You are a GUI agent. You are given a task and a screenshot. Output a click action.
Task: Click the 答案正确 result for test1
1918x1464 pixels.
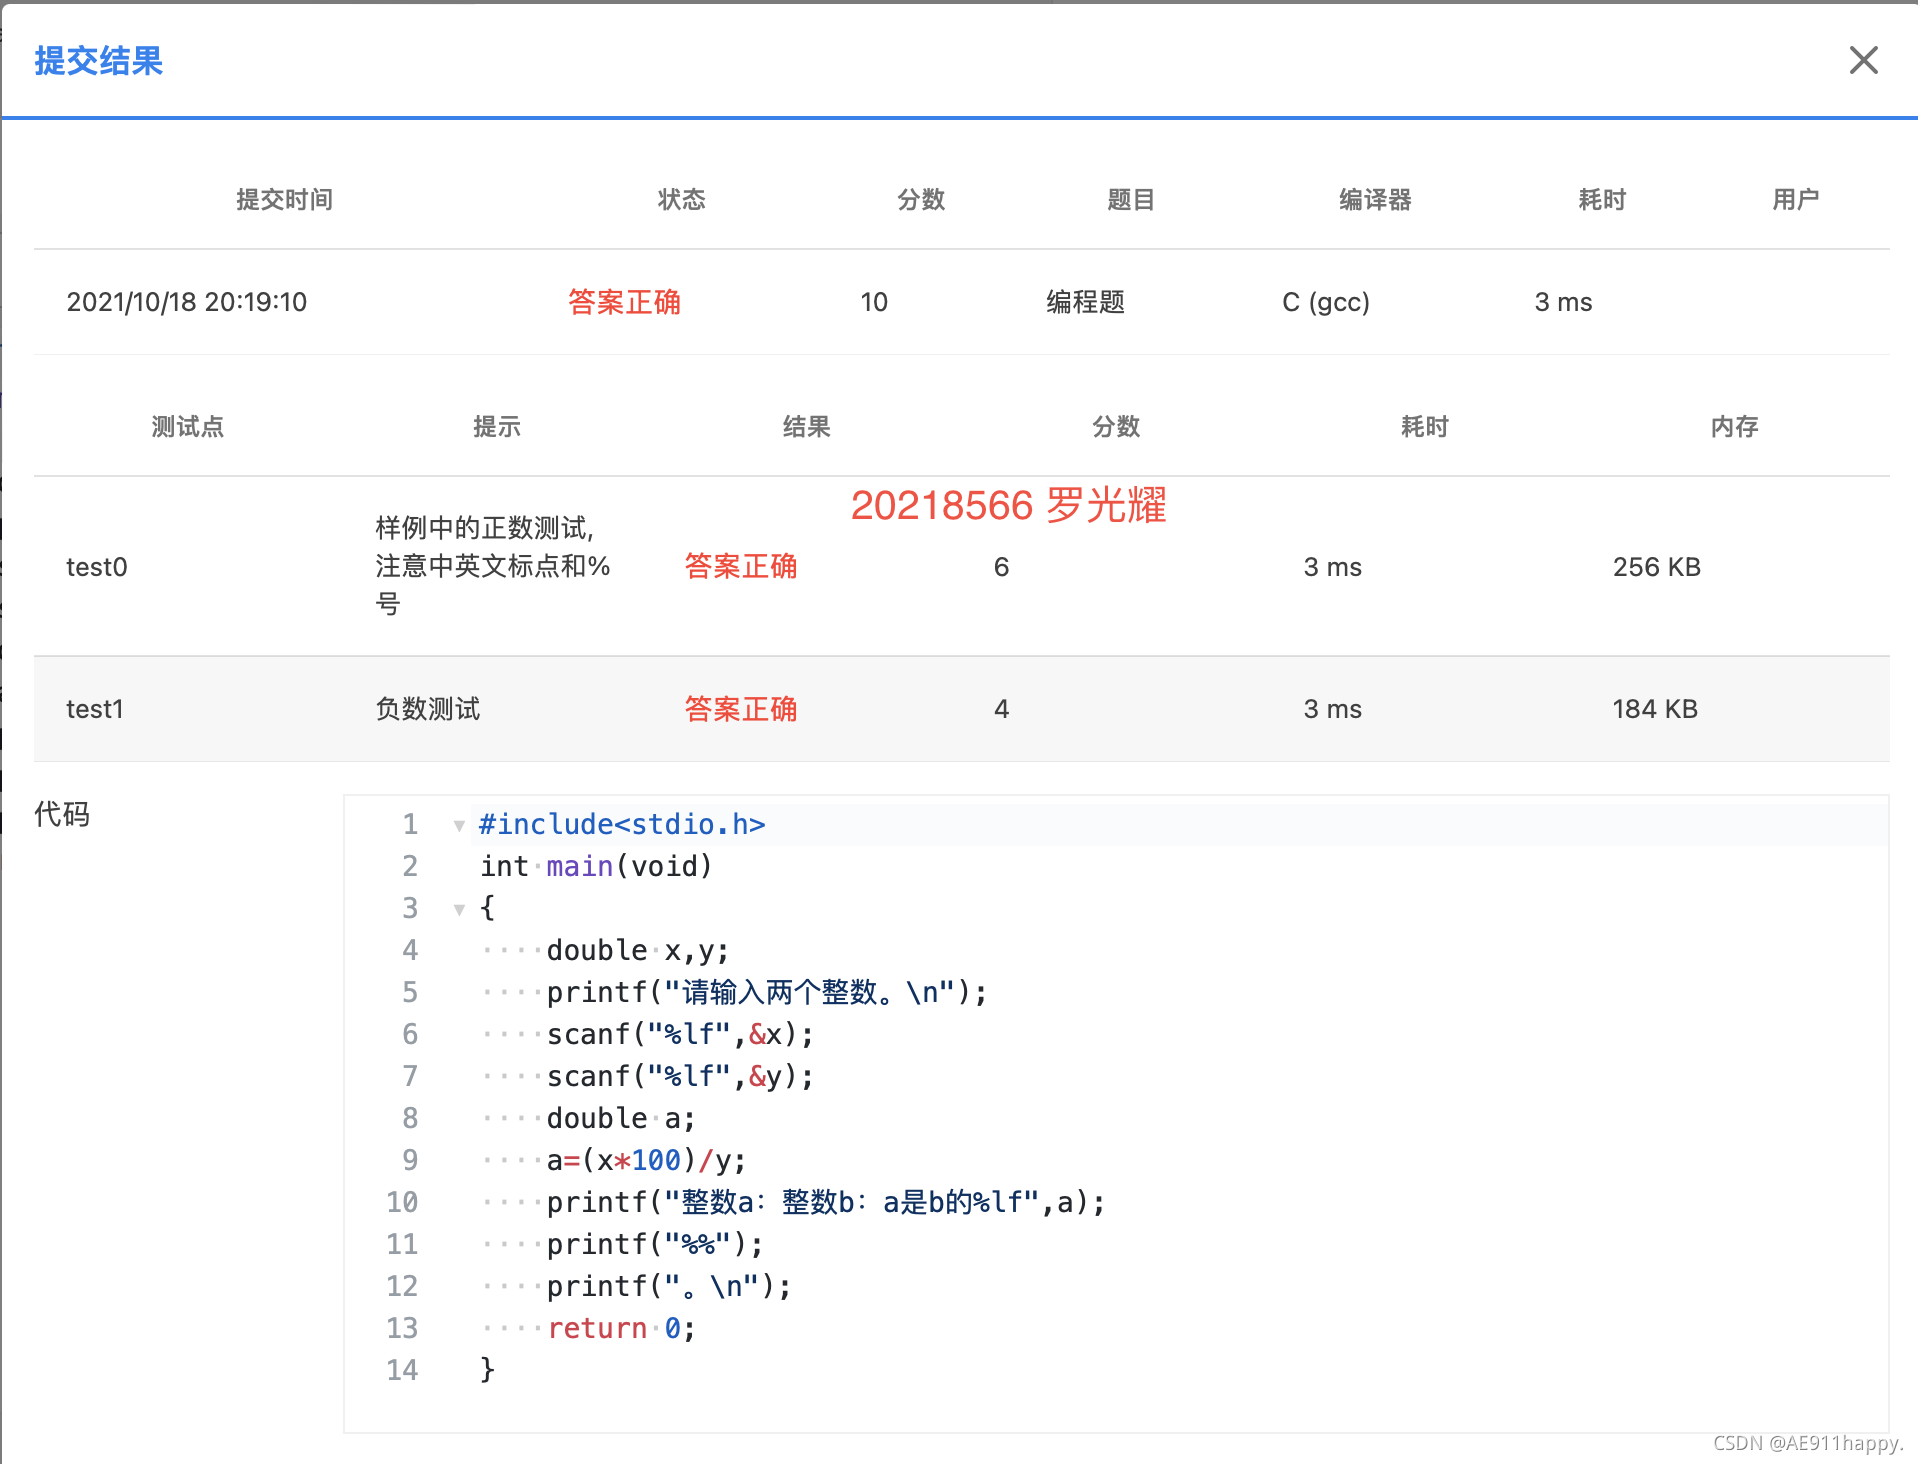pos(741,709)
